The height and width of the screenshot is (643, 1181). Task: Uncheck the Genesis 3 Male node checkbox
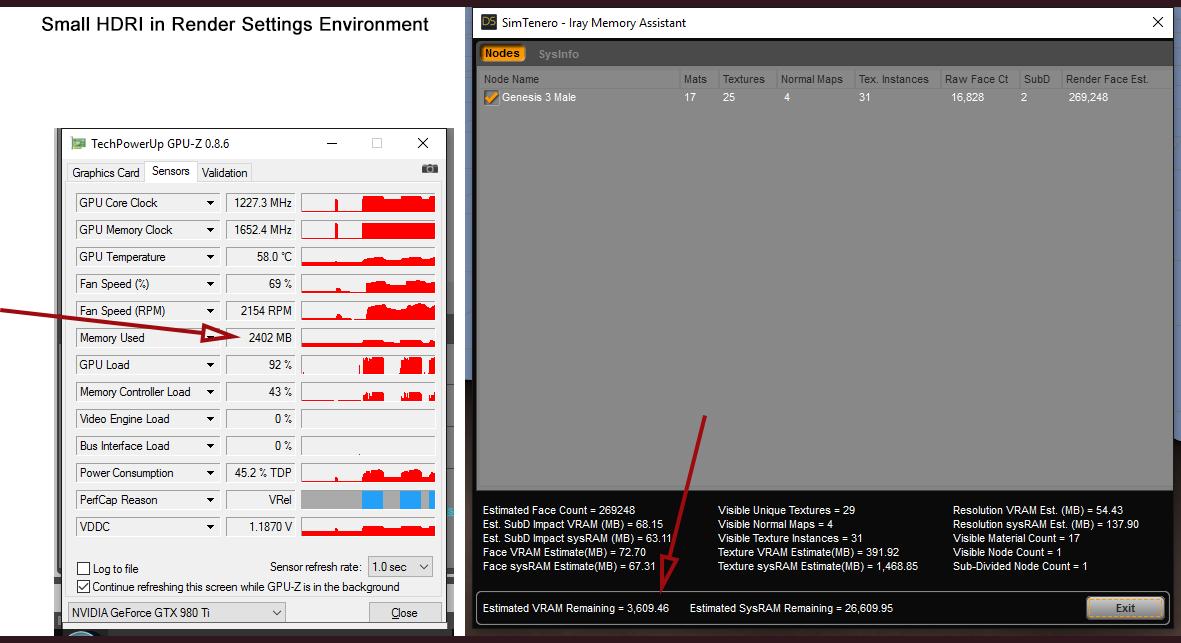click(491, 97)
